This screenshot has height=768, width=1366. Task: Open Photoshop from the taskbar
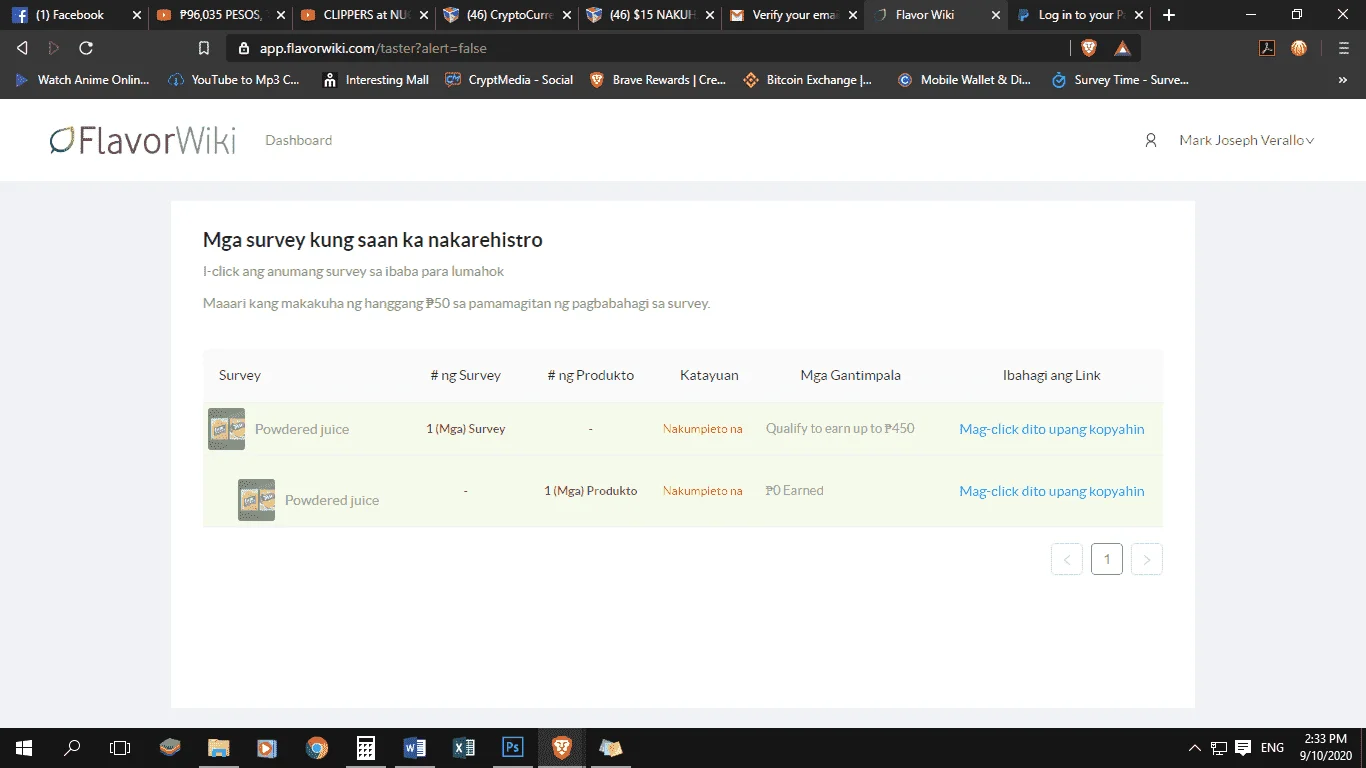coord(512,747)
